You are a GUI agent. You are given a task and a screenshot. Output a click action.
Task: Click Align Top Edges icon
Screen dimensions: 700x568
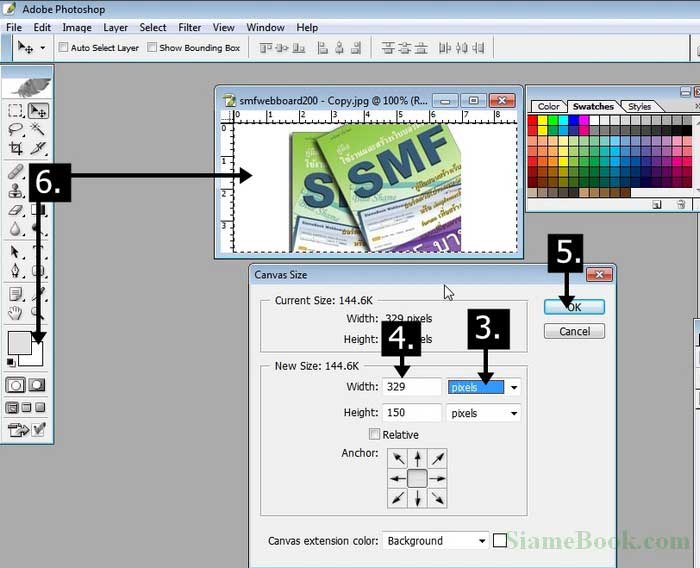pyautogui.click(x=266, y=48)
